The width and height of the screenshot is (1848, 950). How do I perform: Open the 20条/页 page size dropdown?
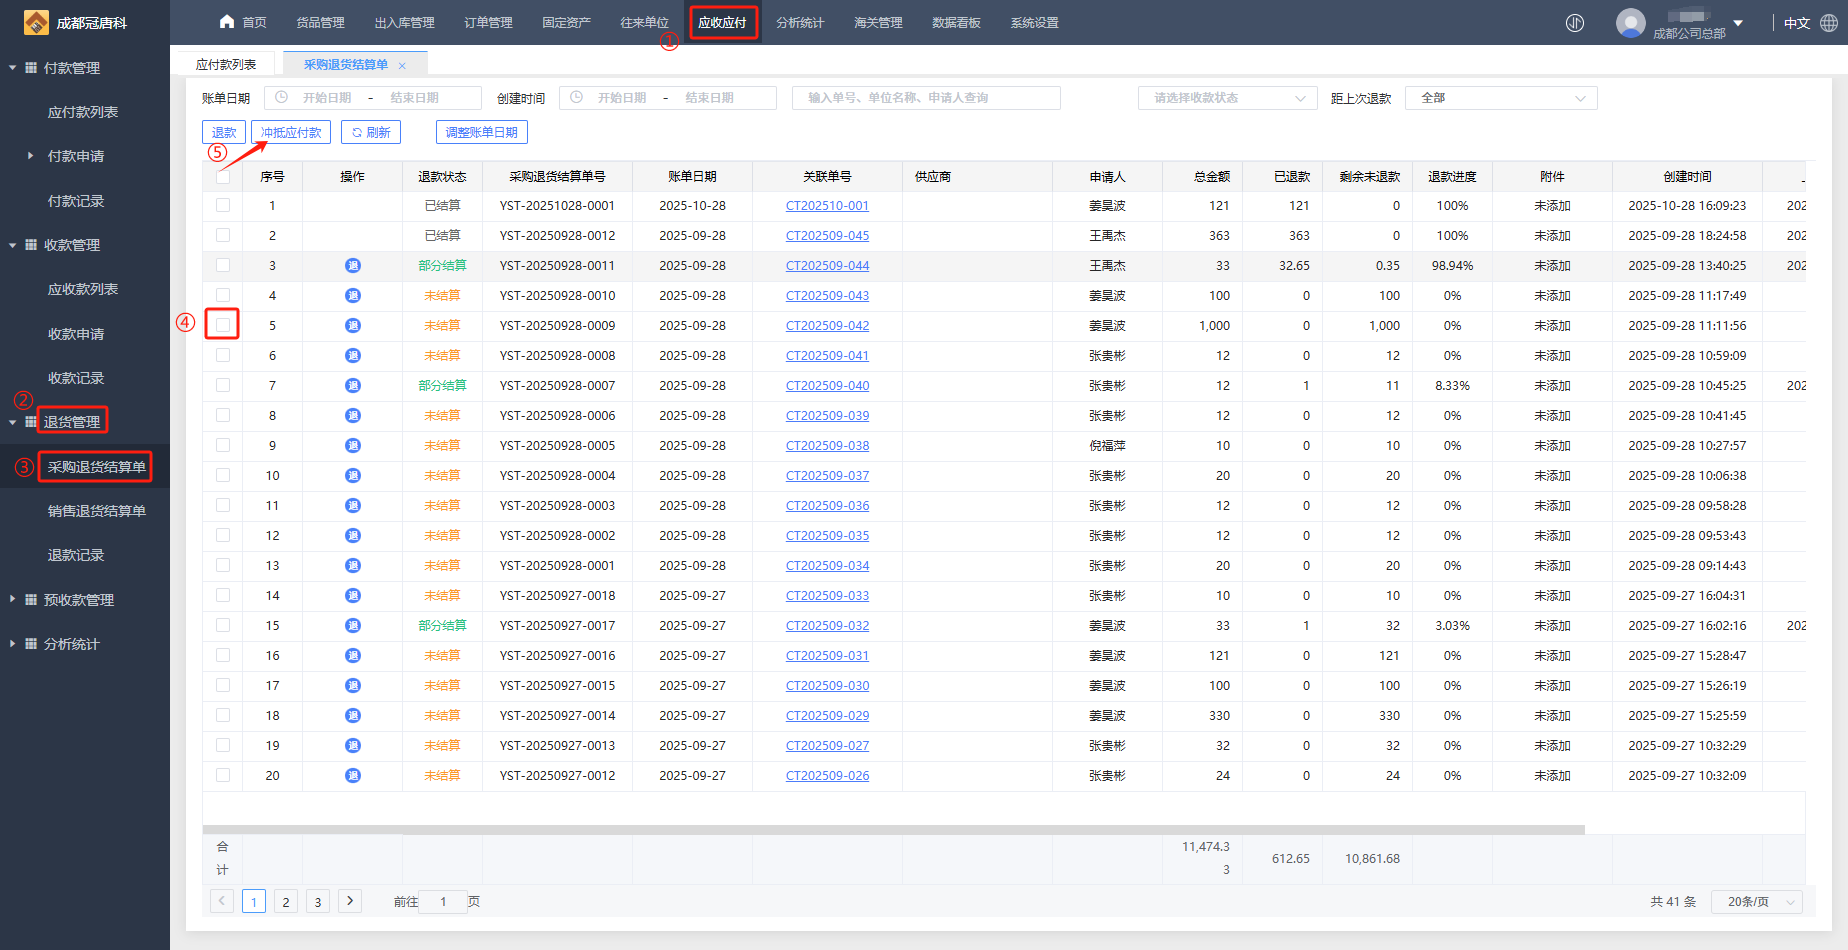click(x=1756, y=901)
